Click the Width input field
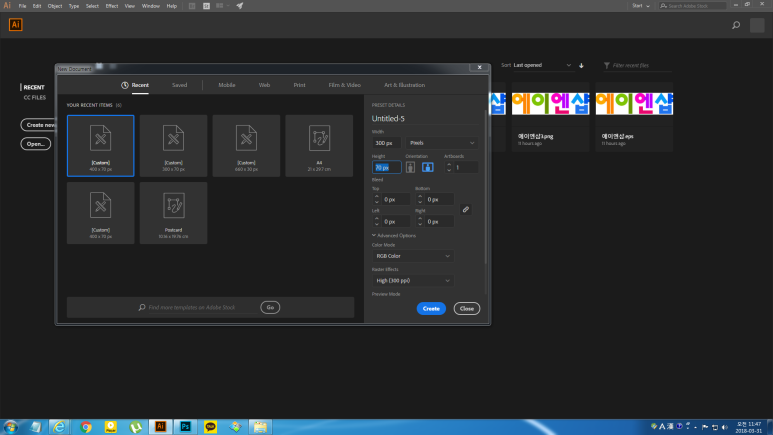773x435 pixels. pyautogui.click(x=386, y=143)
